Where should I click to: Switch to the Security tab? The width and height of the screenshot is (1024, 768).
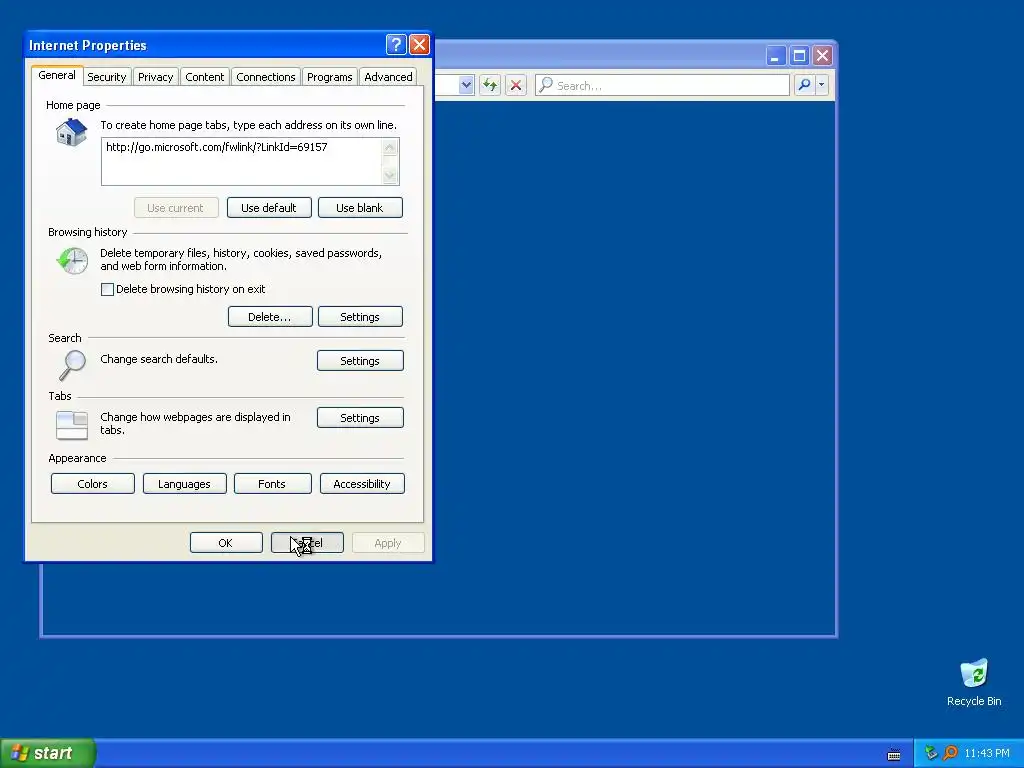pos(106,77)
